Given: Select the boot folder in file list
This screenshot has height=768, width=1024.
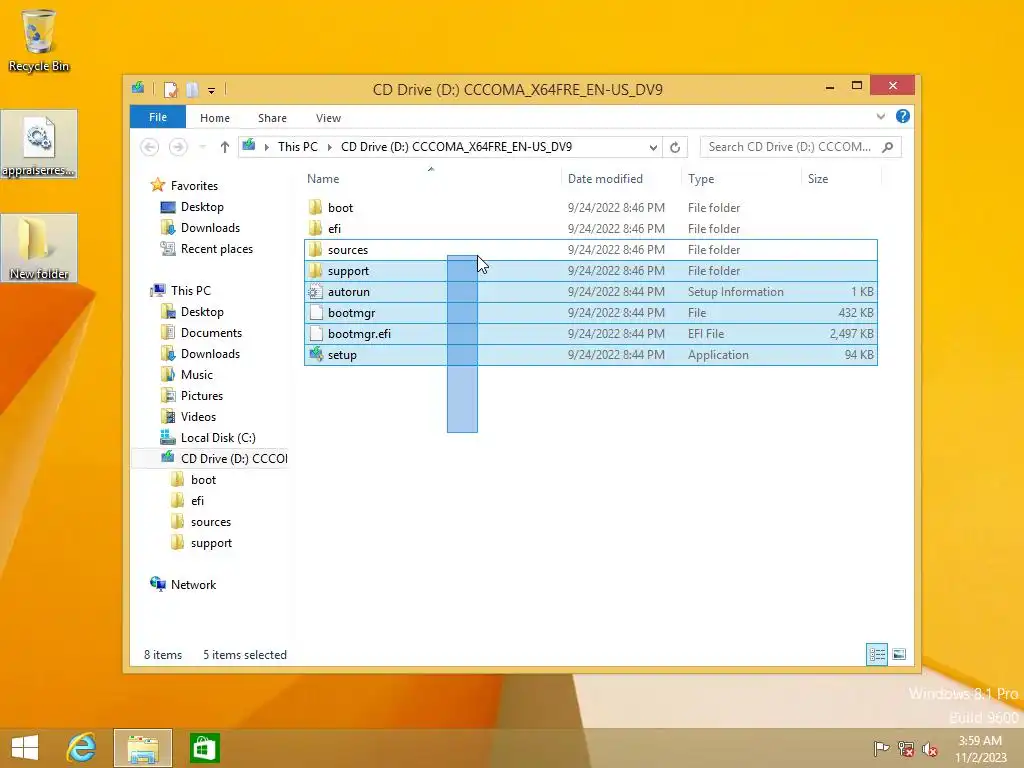Looking at the screenshot, I should pos(590,208).
